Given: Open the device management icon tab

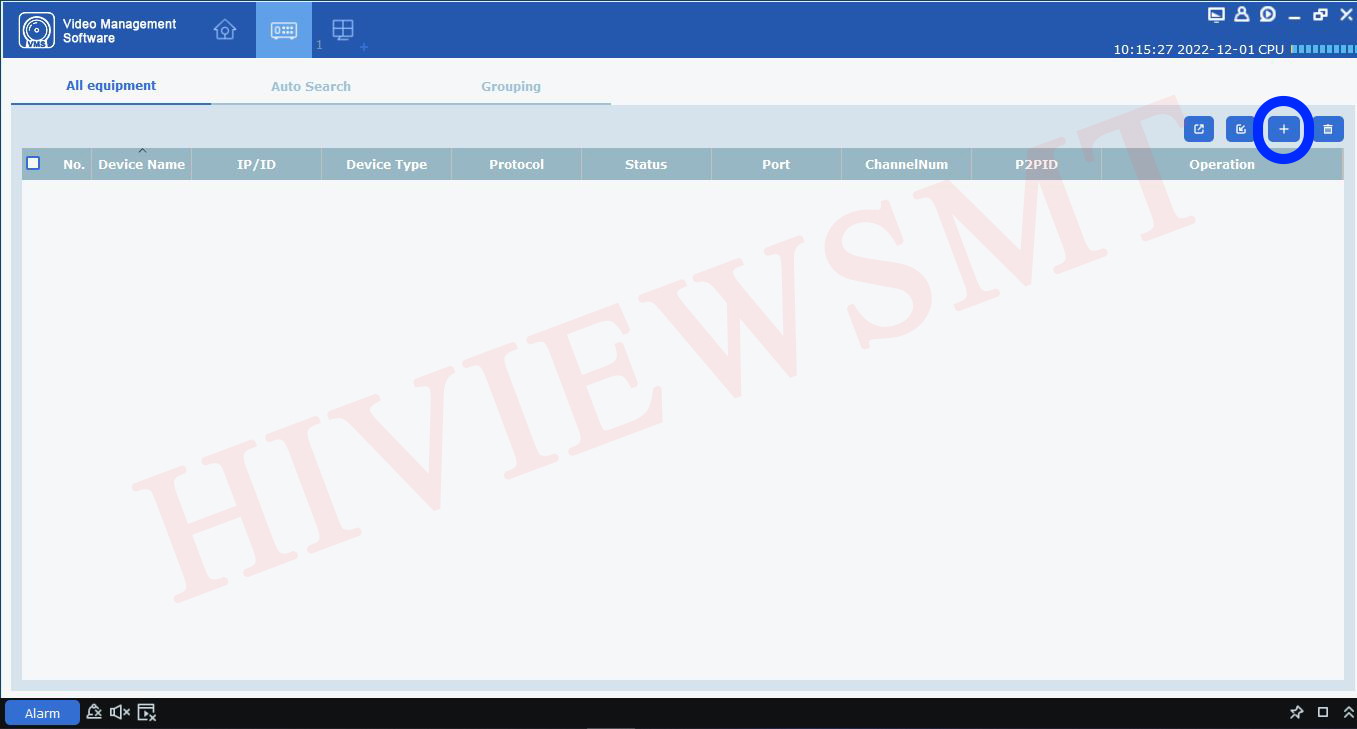Looking at the screenshot, I should tap(284, 30).
